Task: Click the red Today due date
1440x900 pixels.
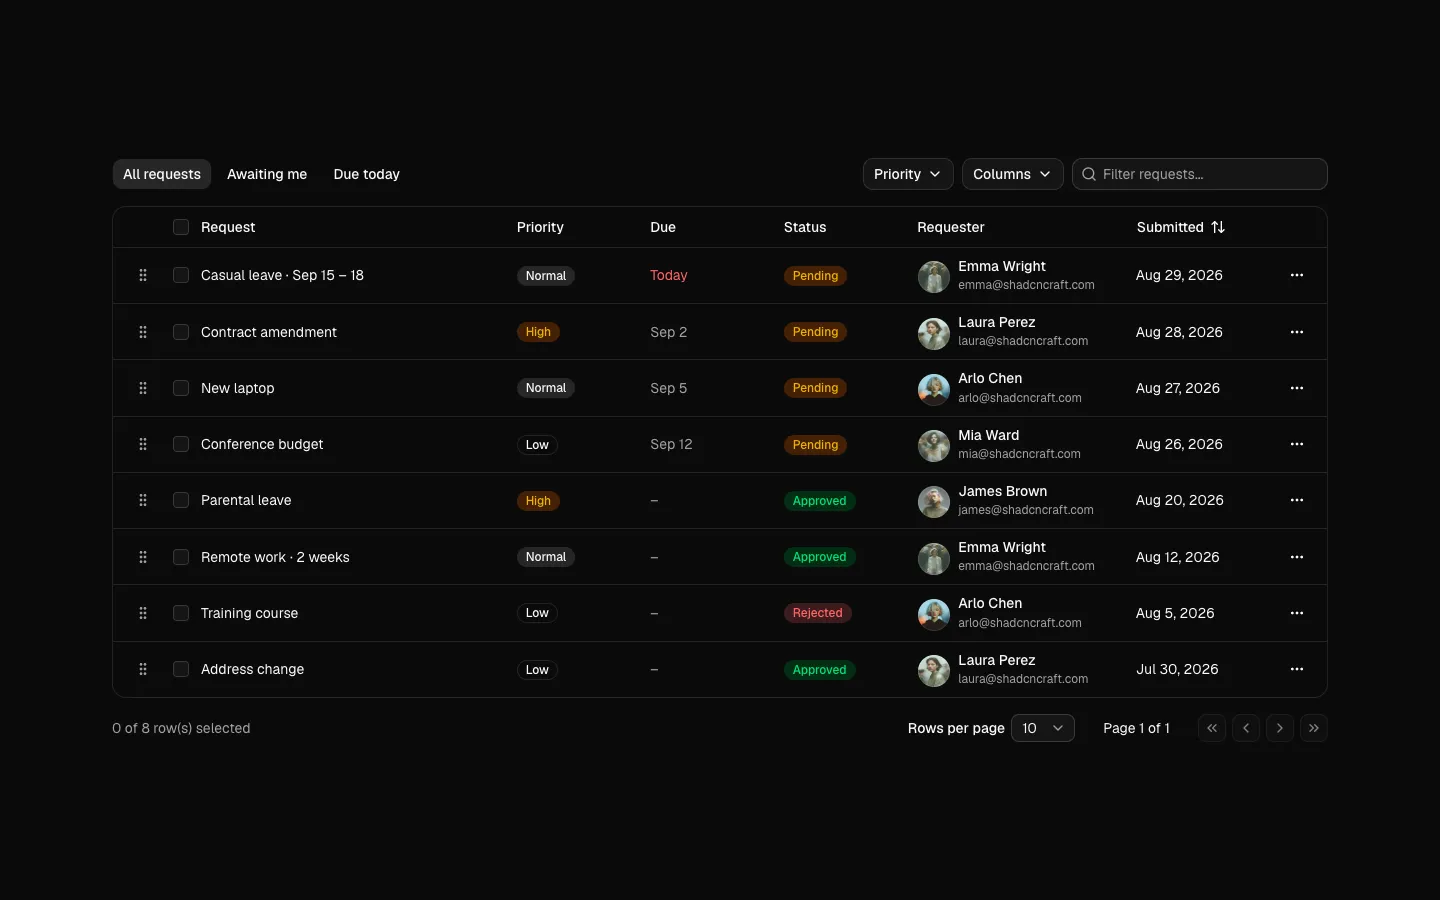Action: tap(669, 275)
